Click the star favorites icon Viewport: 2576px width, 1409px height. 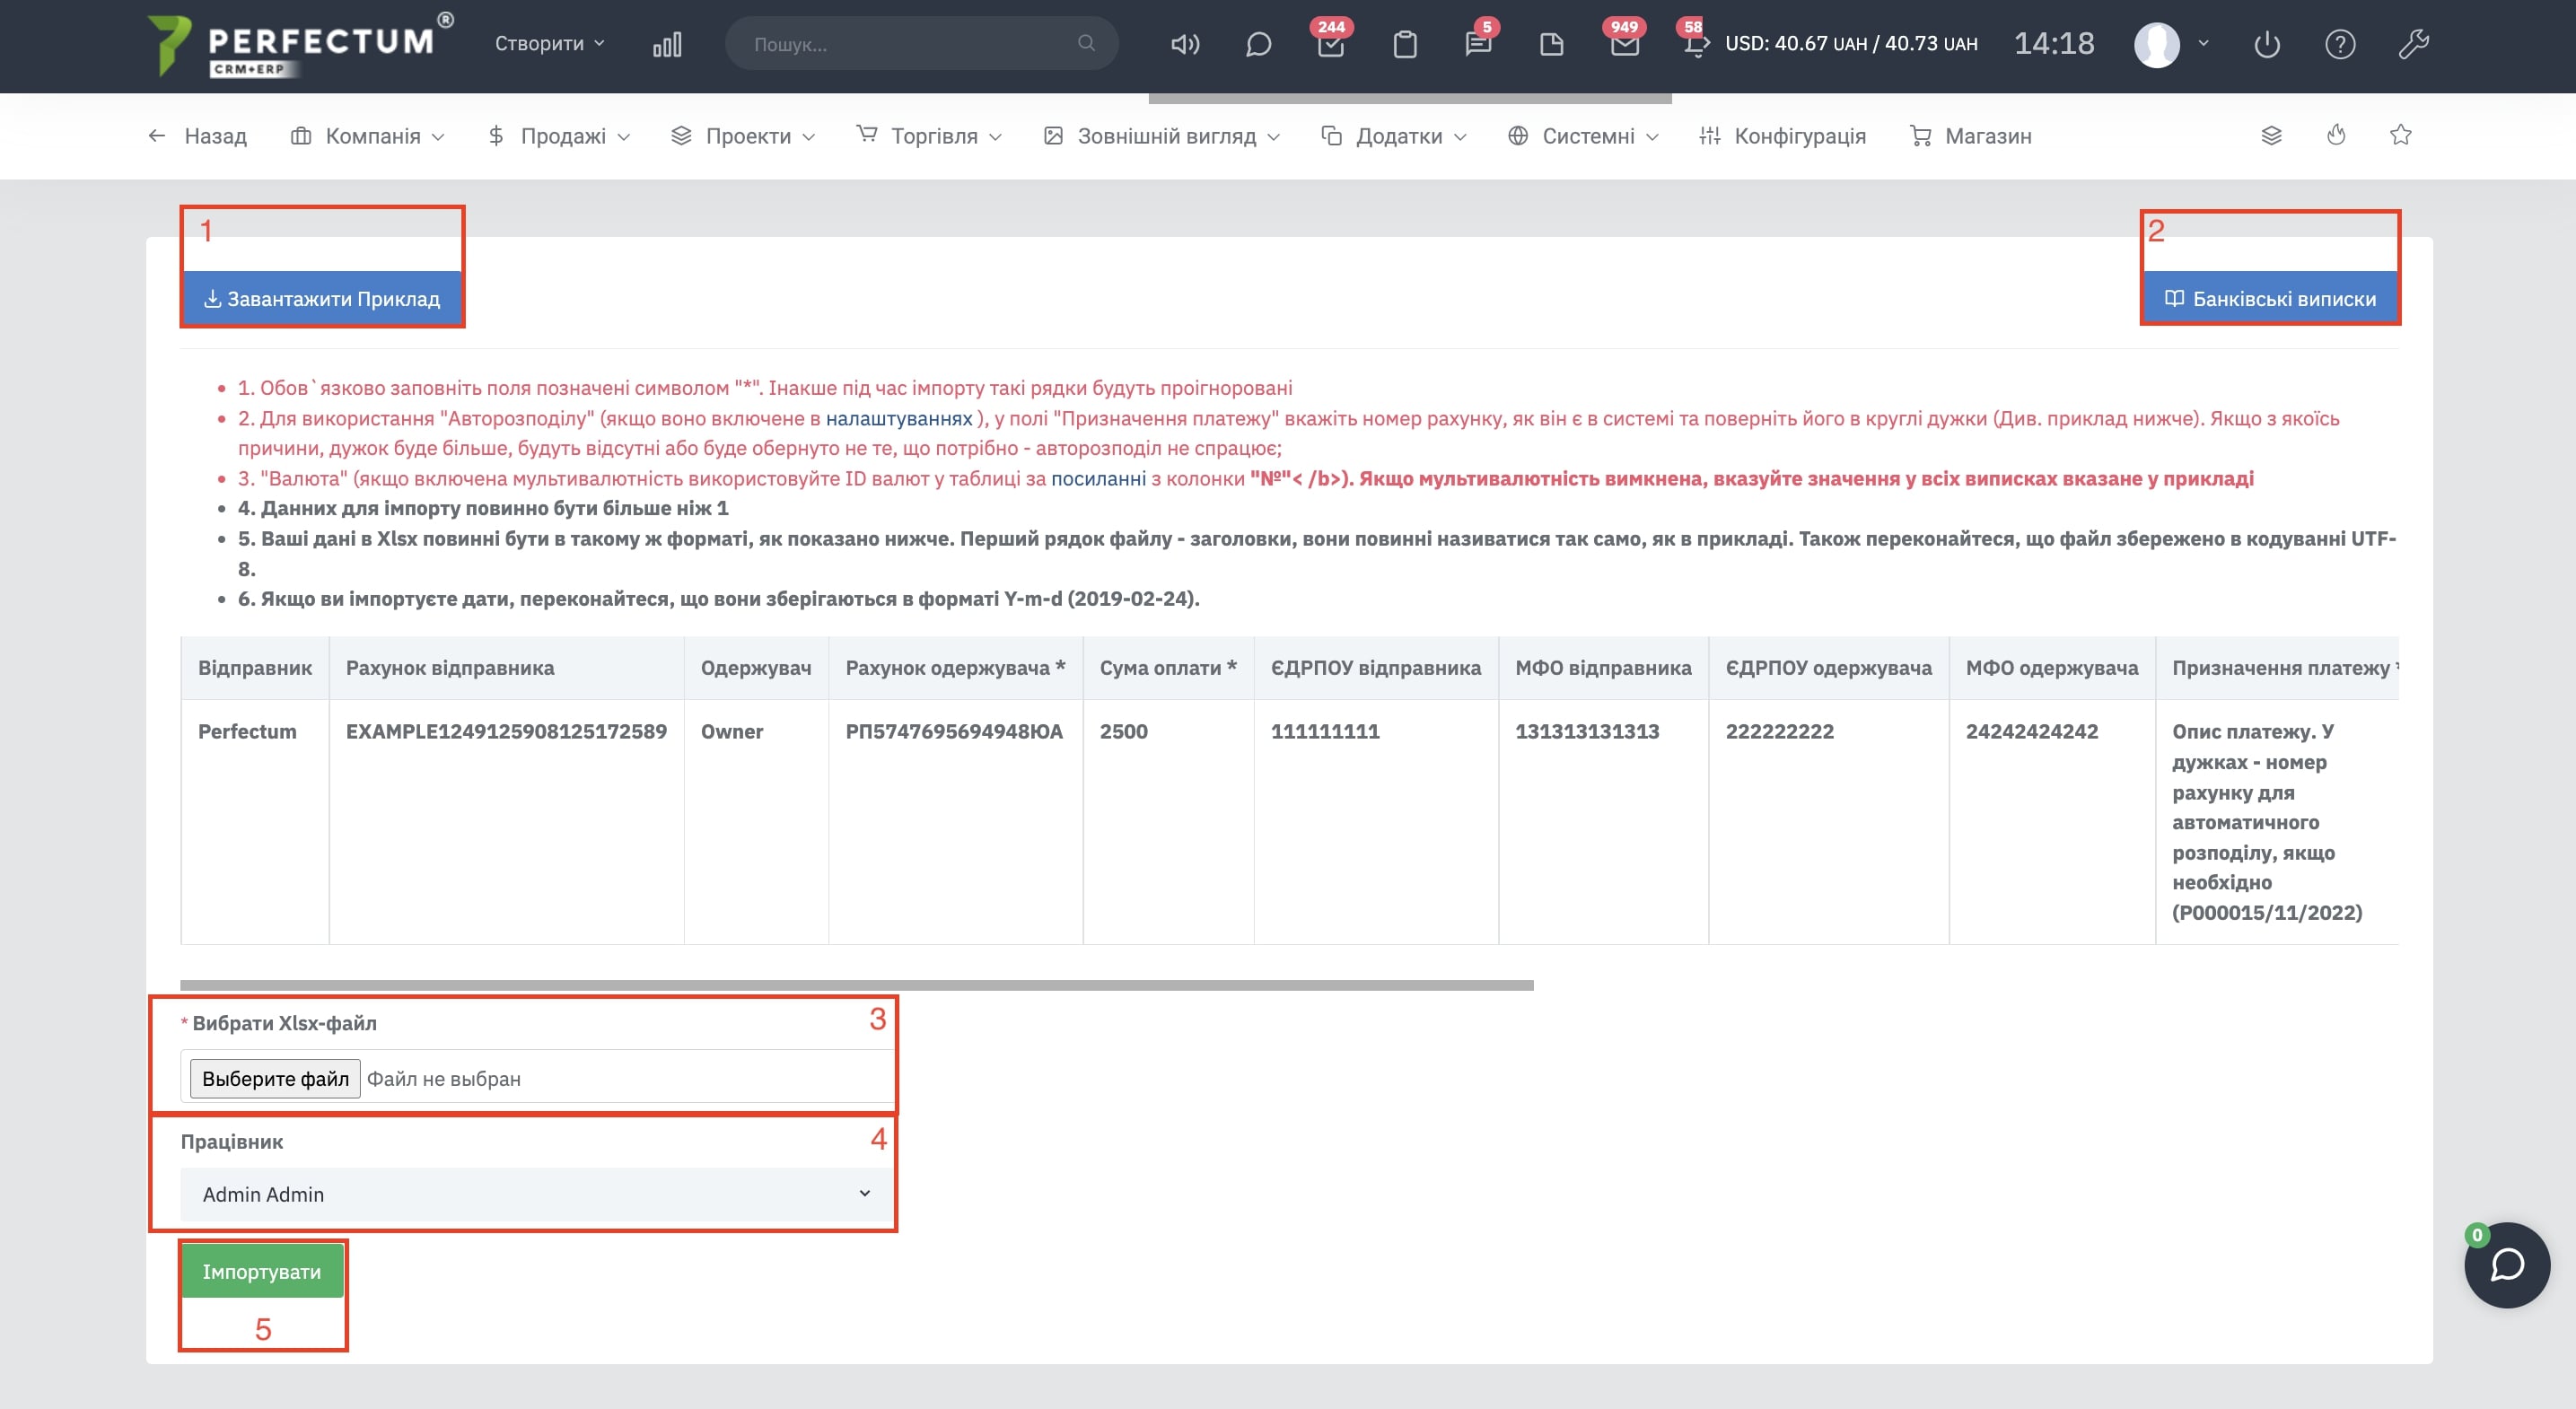[2400, 135]
